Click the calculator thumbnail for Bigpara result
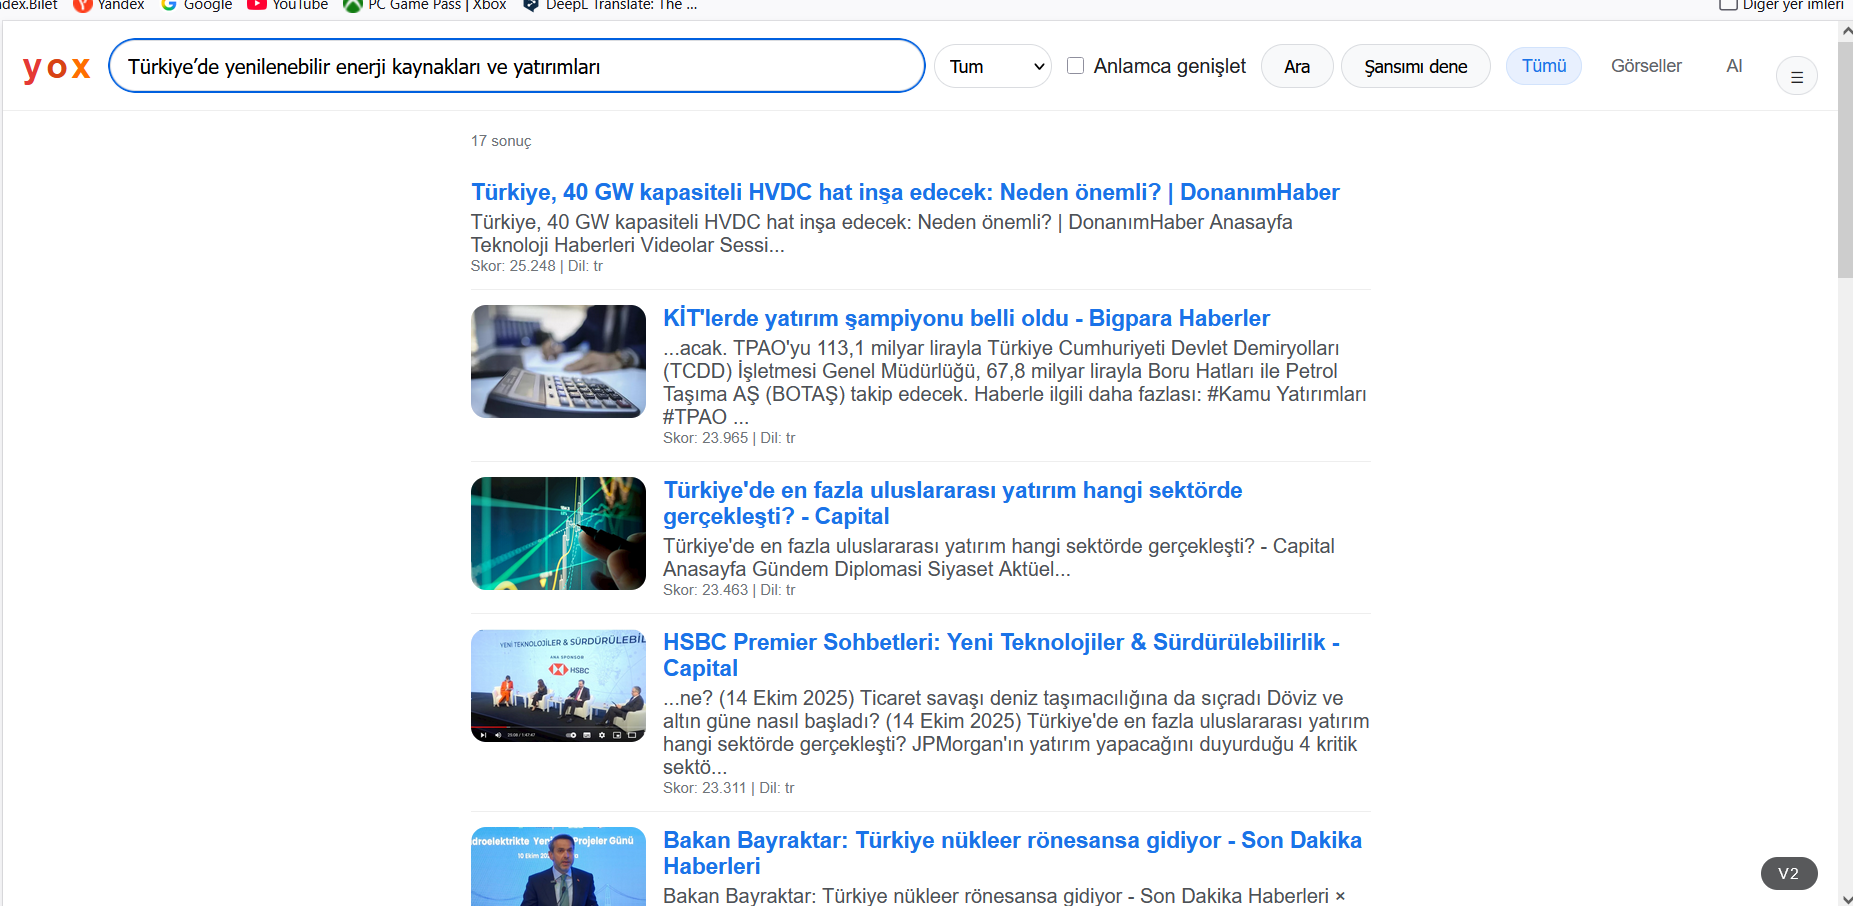The image size is (1853, 906). coord(558,361)
